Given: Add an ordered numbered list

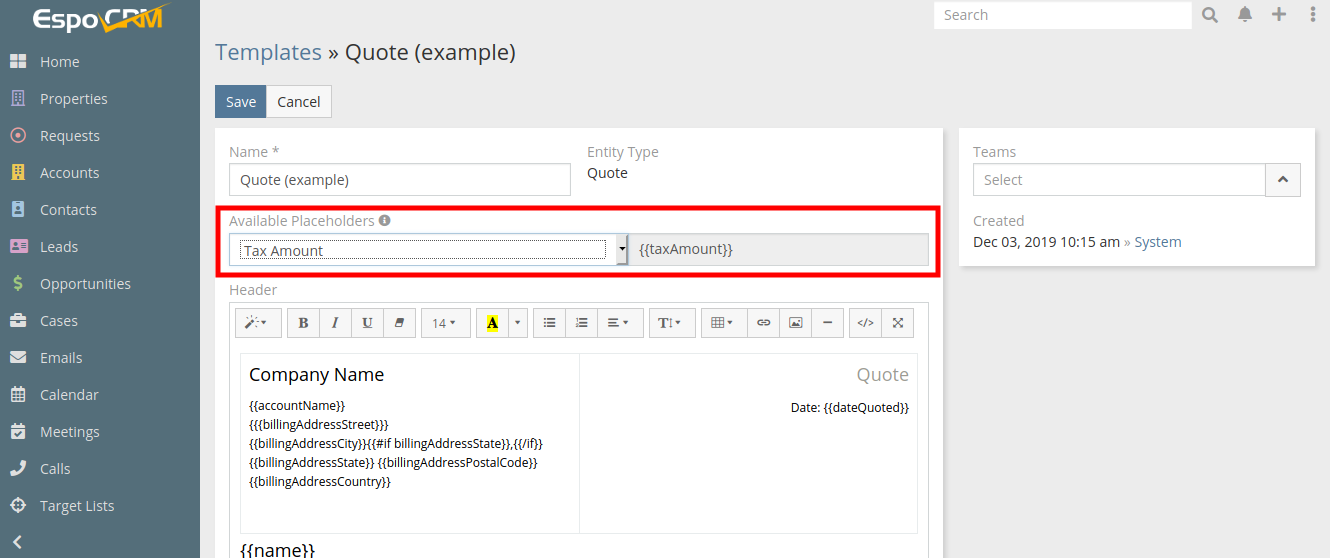Looking at the screenshot, I should [x=581, y=323].
